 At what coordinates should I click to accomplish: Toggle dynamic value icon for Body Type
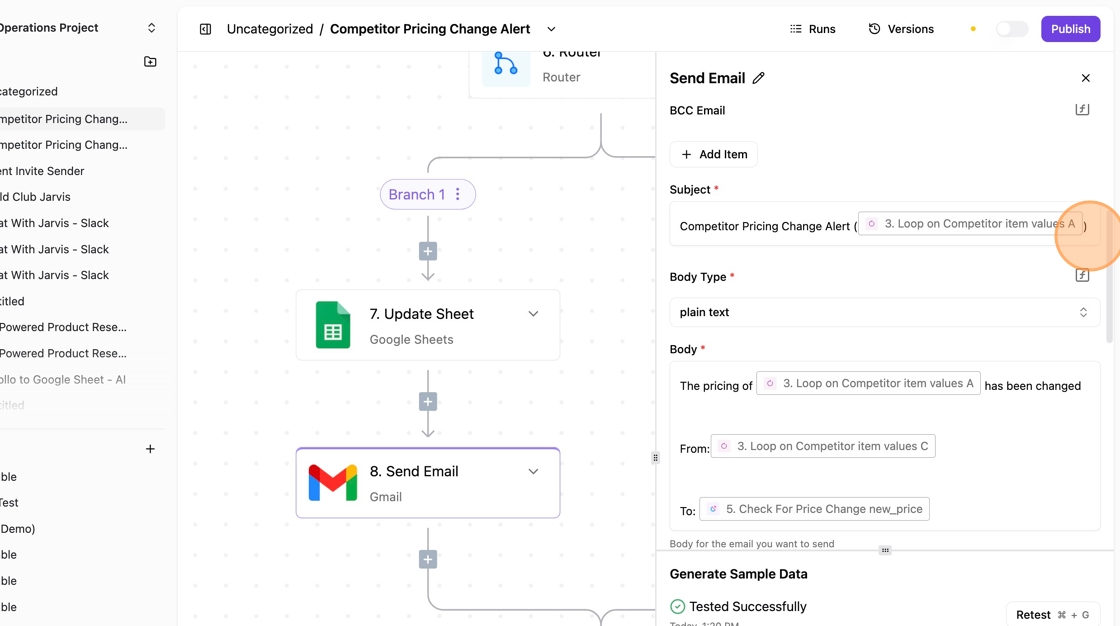tap(1082, 276)
